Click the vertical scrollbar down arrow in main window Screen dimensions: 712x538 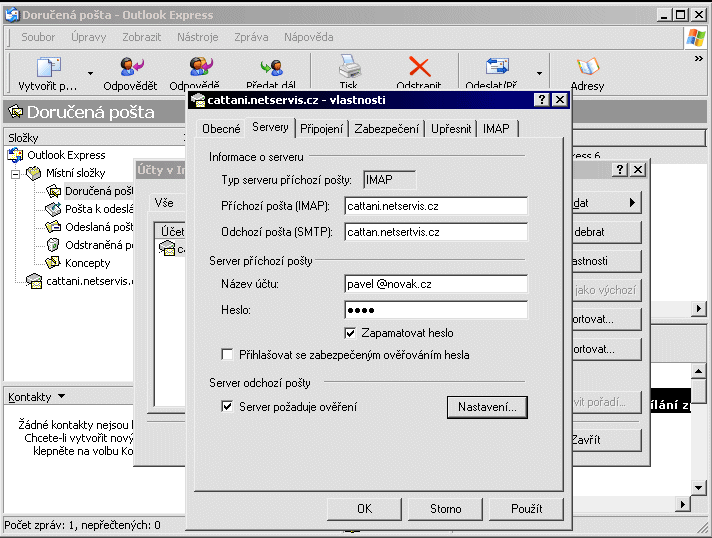pos(698,488)
